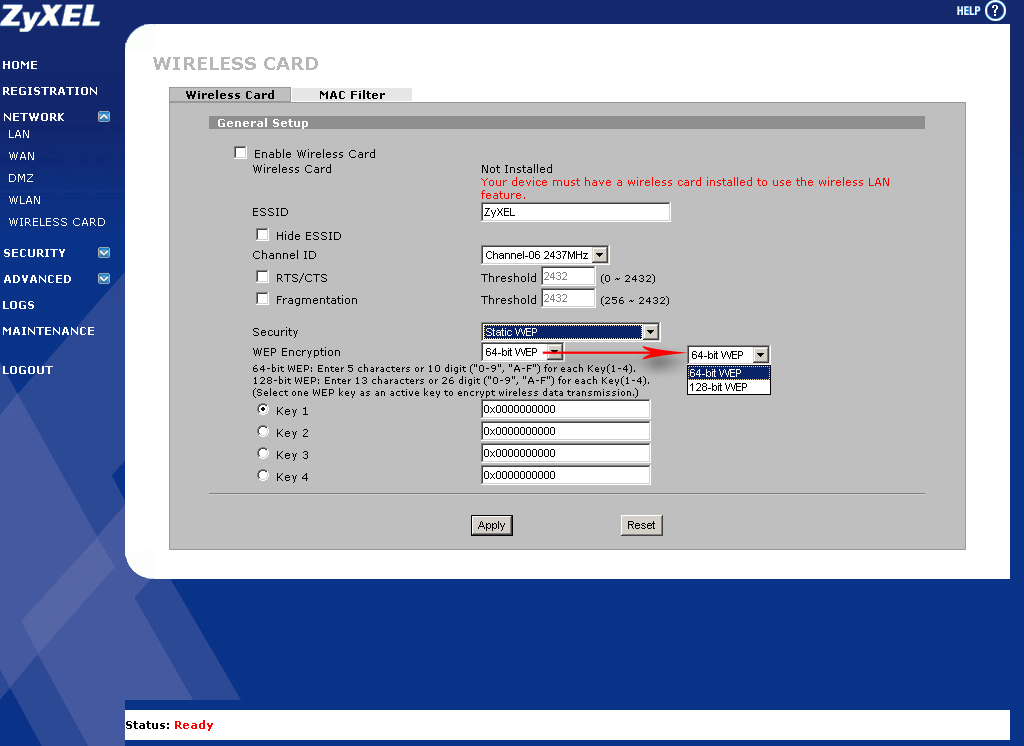1024x746 pixels.
Task: Open LOGS in the sidebar
Action: [x=18, y=305]
